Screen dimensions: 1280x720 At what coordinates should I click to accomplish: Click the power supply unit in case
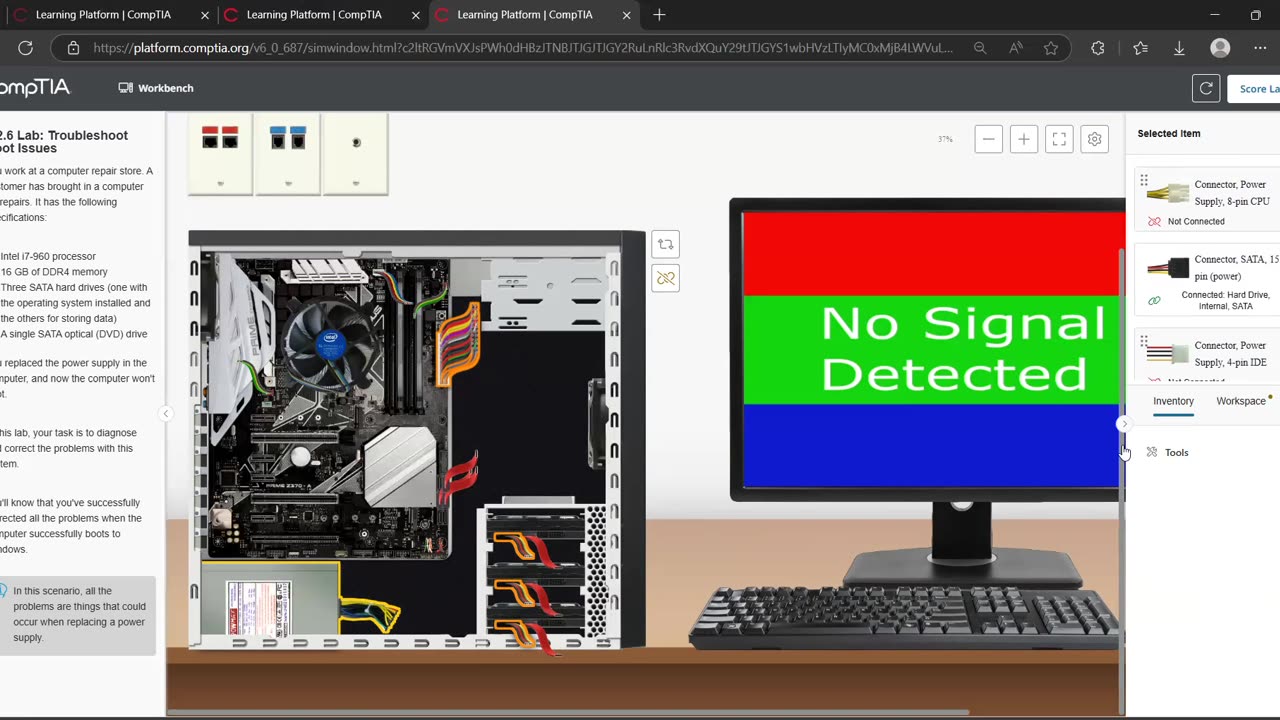[269, 599]
